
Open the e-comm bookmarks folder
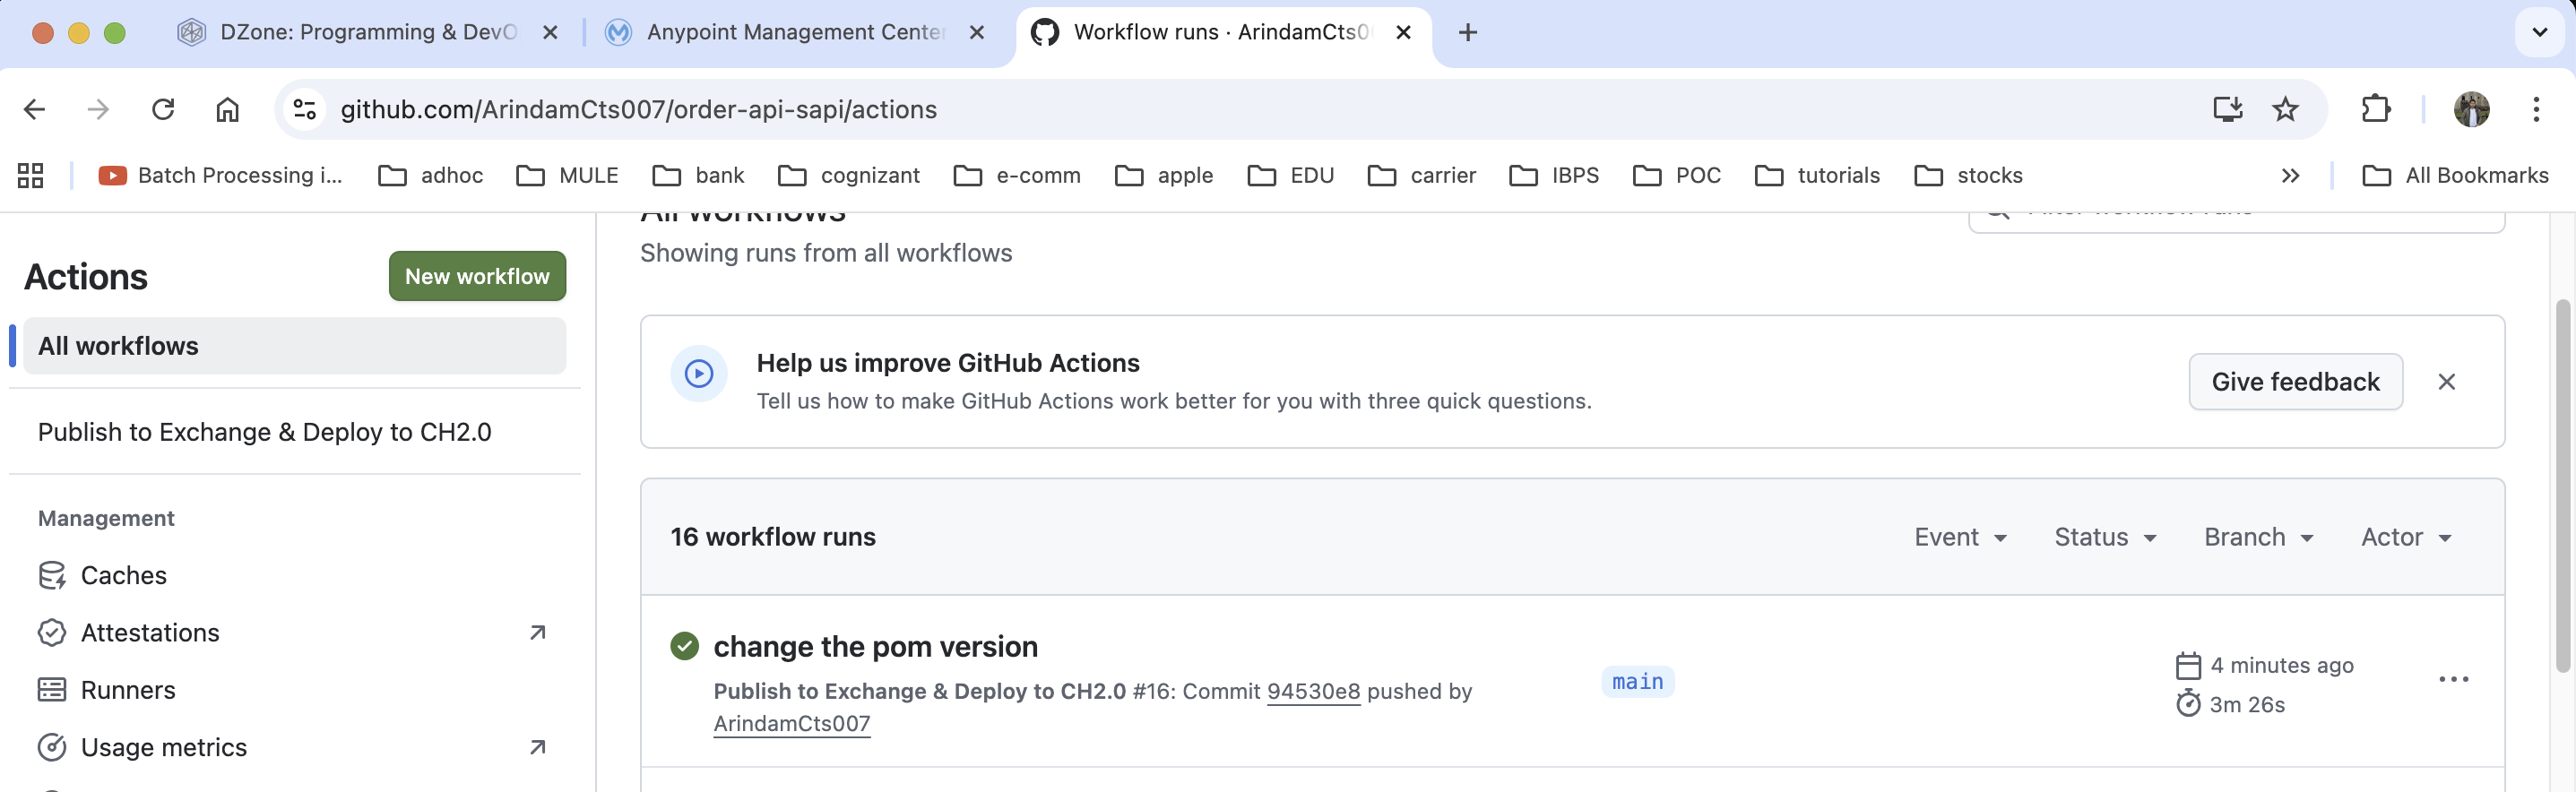coord(1017,176)
